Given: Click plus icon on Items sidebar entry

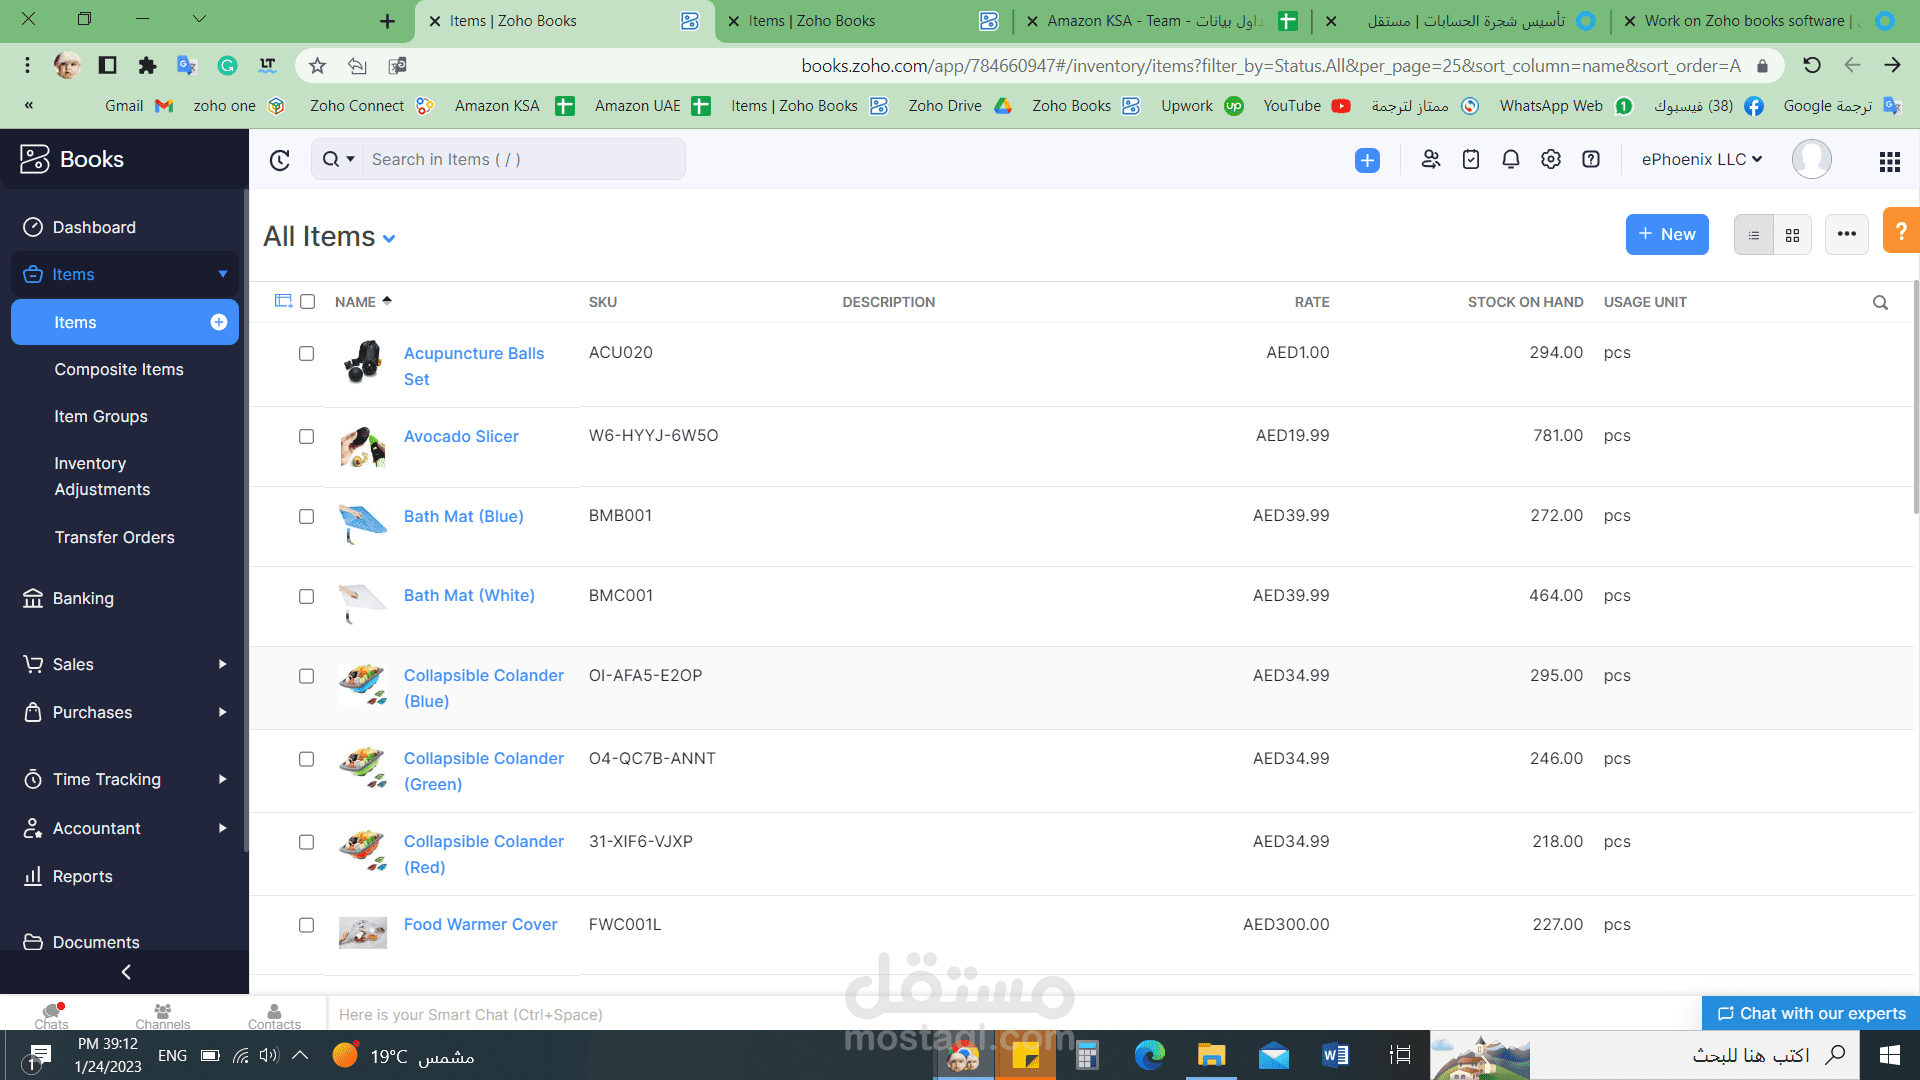Looking at the screenshot, I should [219, 322].
